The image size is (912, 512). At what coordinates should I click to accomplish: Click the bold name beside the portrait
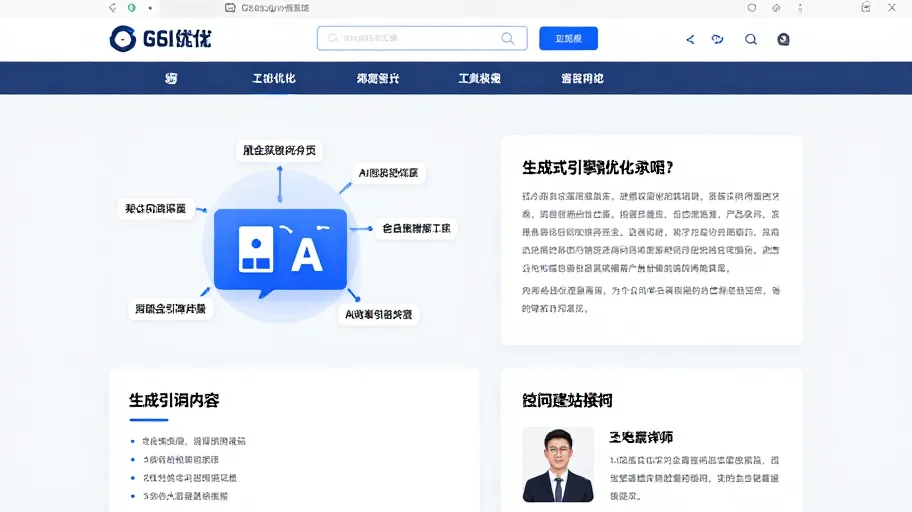tap(641, 437)
